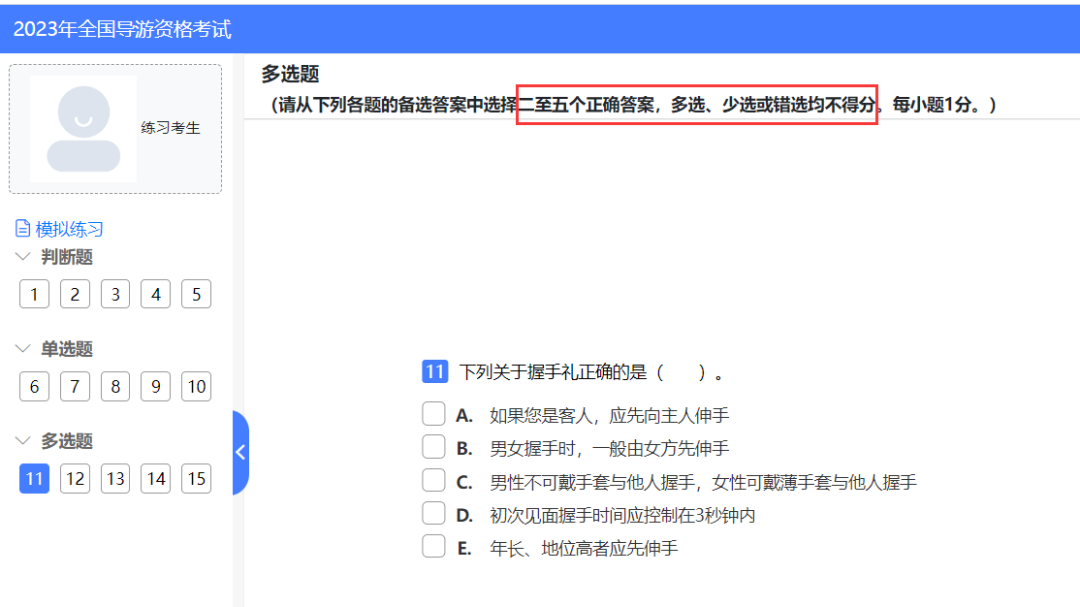Jump to question 3
The height and width of the screenshot is (607, 1080).
[x=115, y=294]
